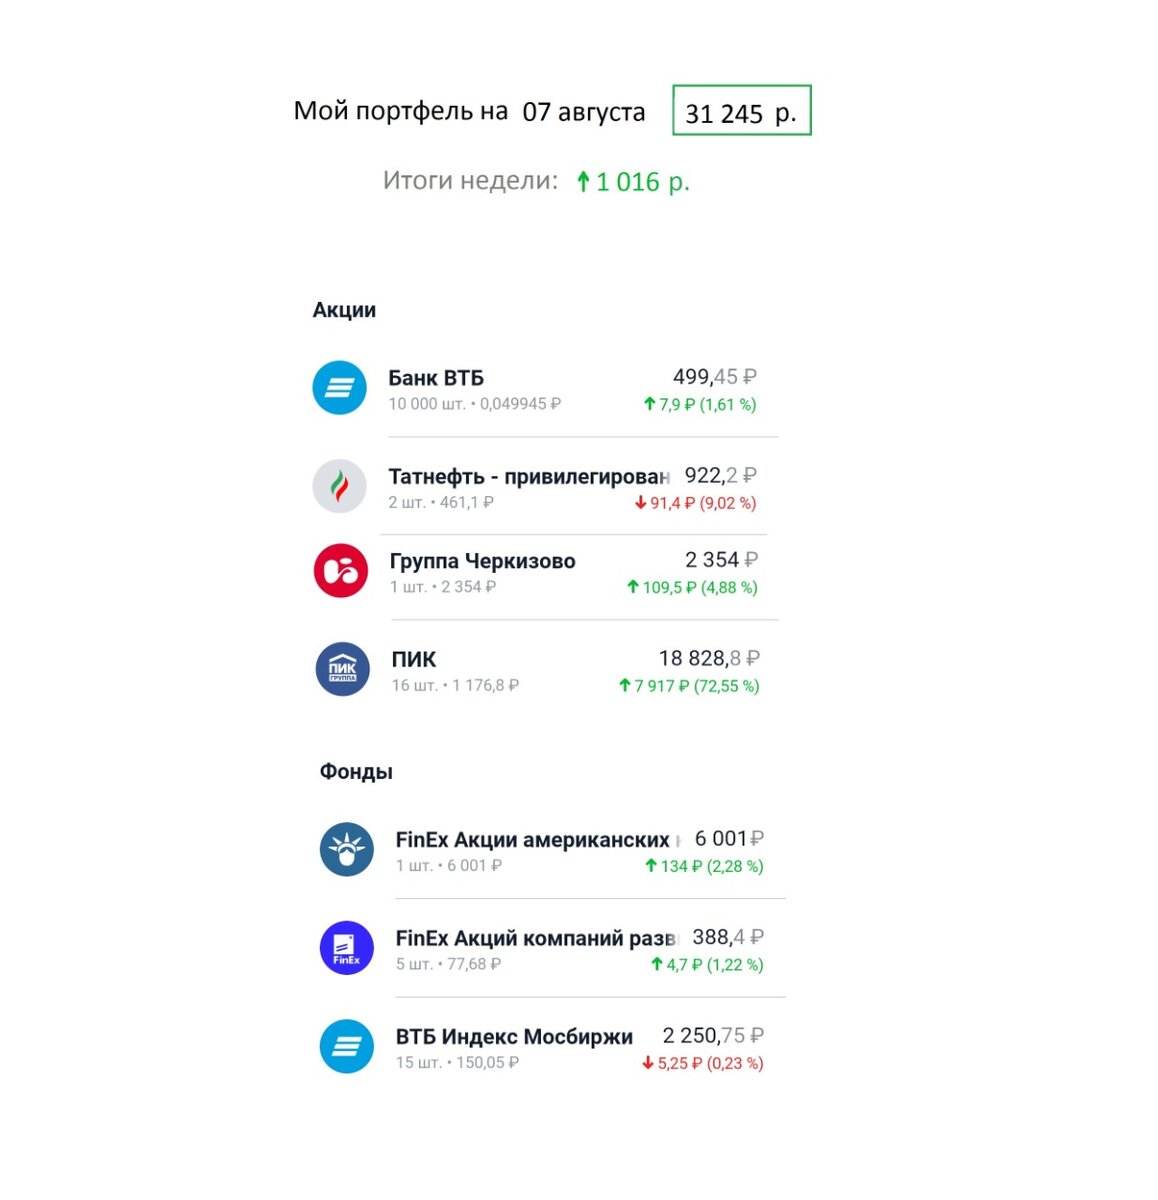Click the Татнефть flame logo icon
Screen dimensions: 1158x1200
tap(340, 486)
